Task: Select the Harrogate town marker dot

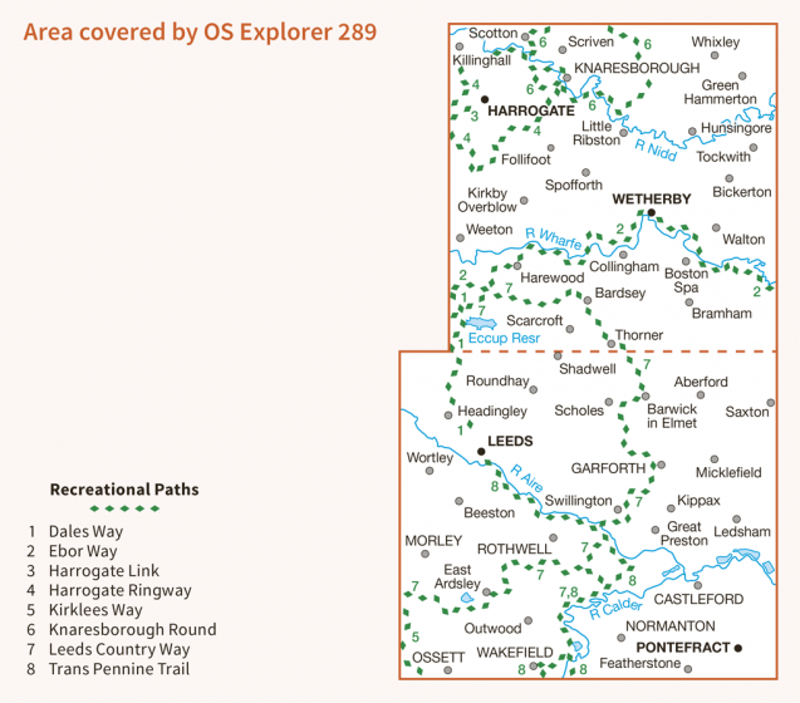Action: tap(485, 99)
